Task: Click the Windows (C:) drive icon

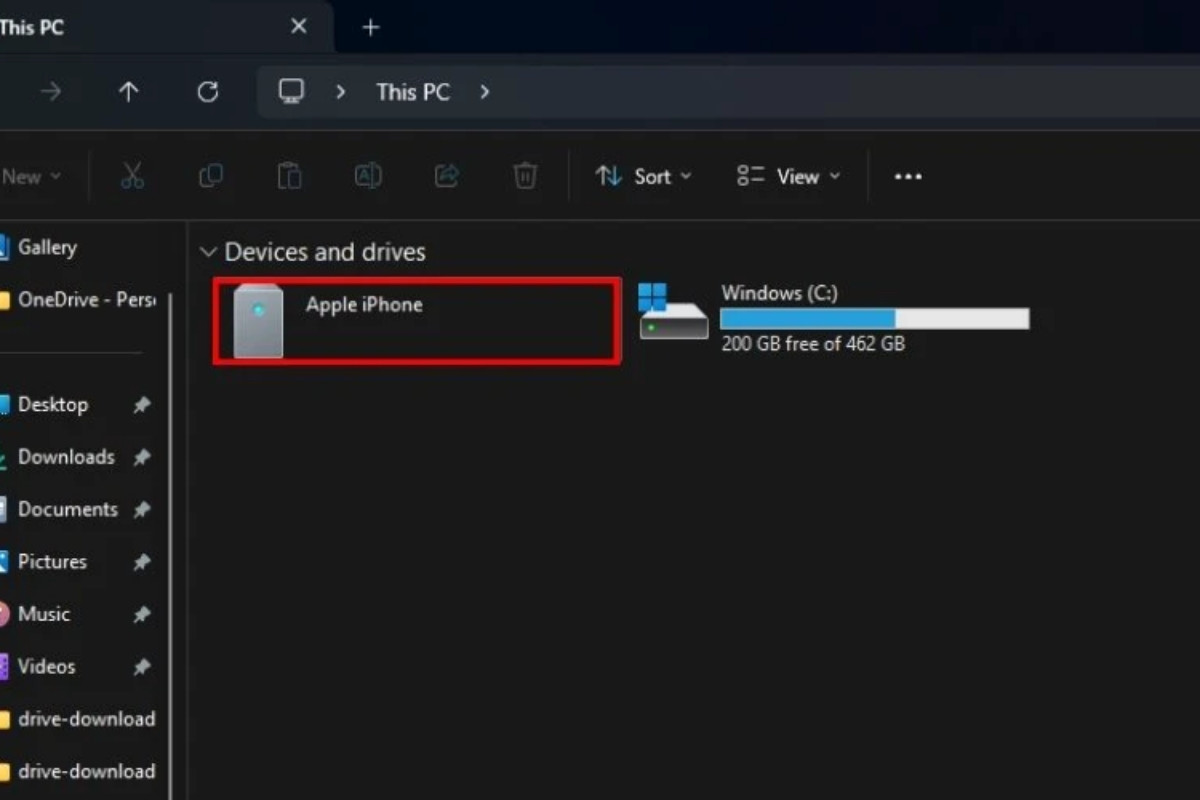Action: (x=672, y=311)
